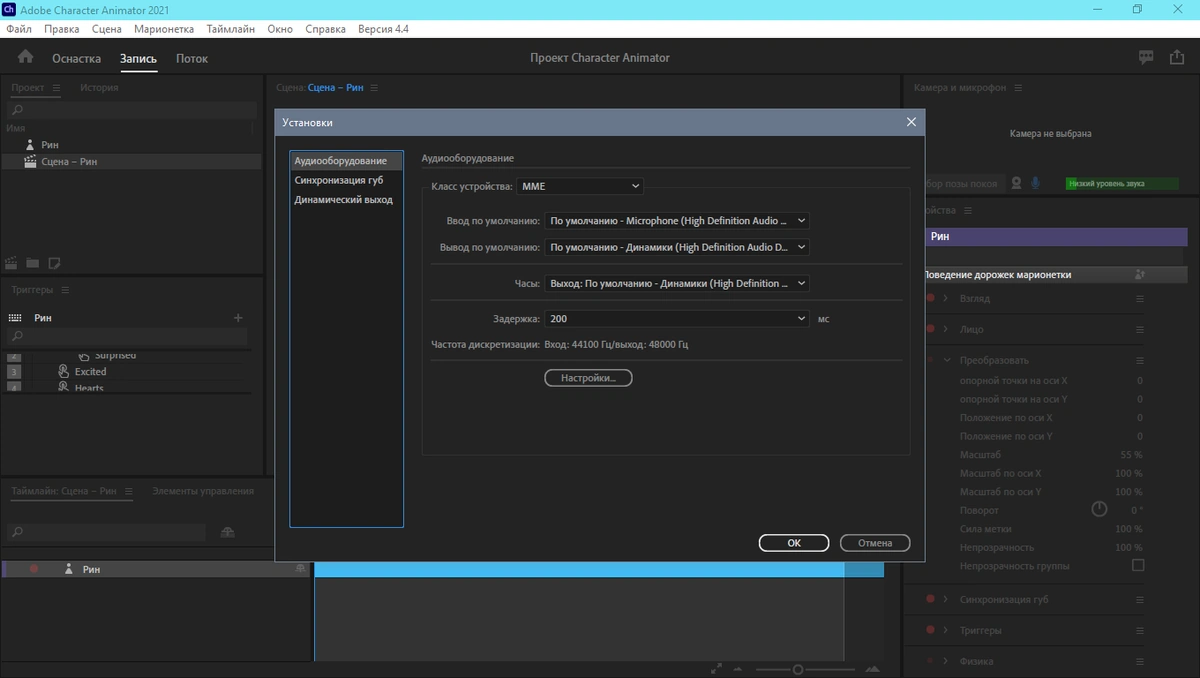
Task: Toggle the red arm dot for Лицо
Action: (x=931, y=329)
